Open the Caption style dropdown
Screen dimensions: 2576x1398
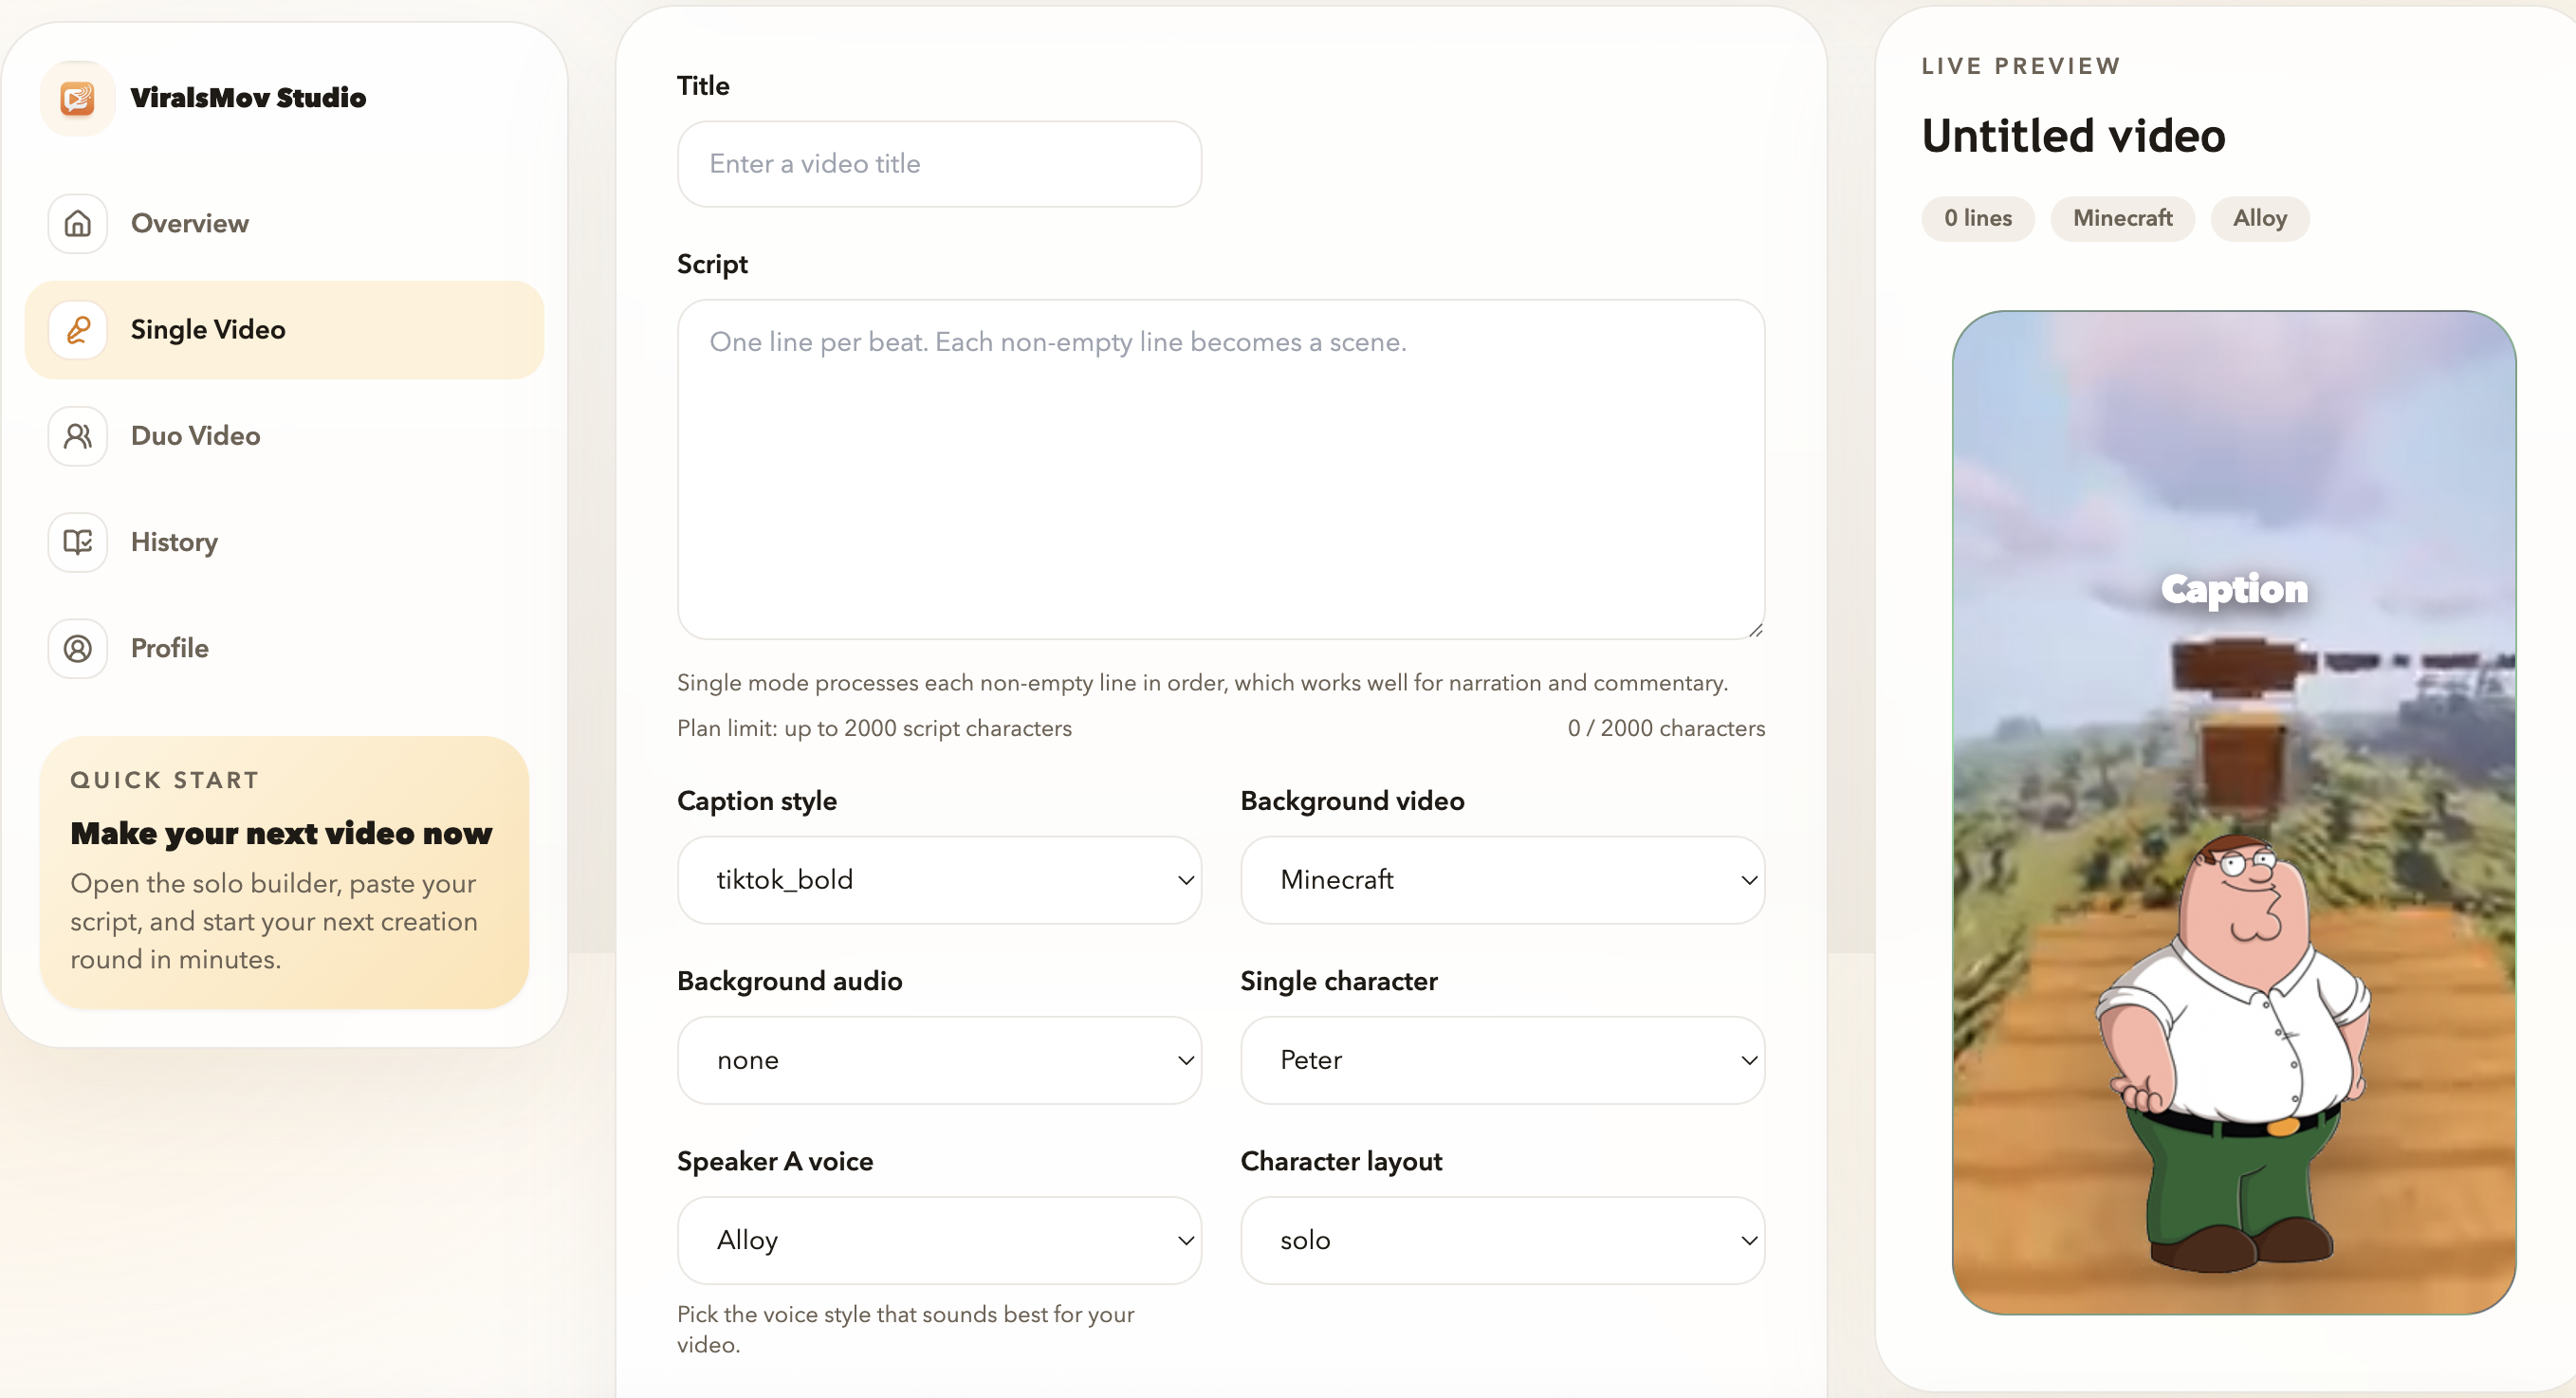click(x=938, y=880)
